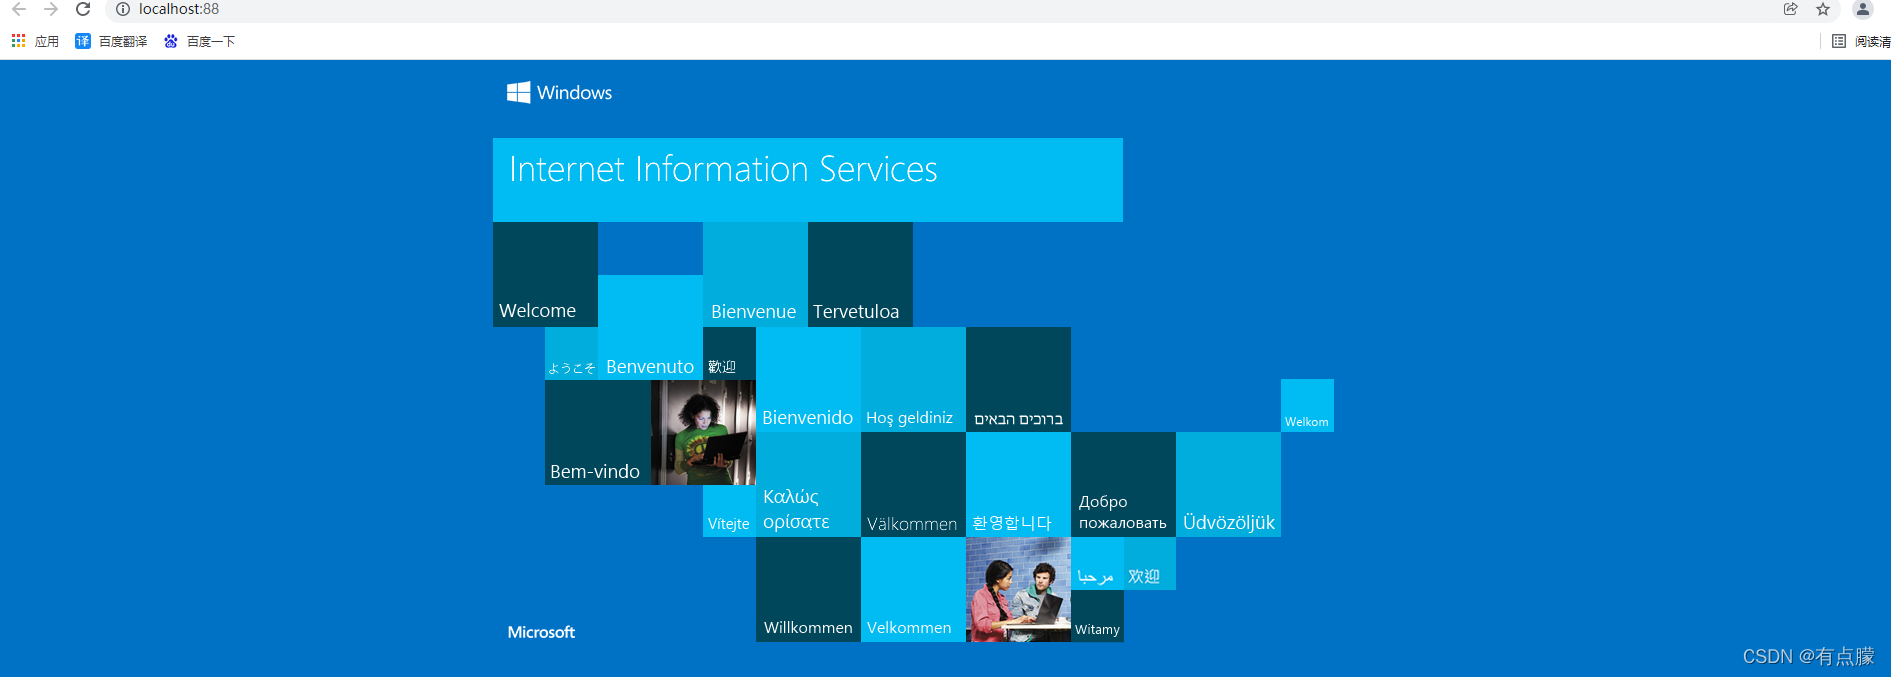Viewport: 1891px width, 677px height.
Task: Open the 百度翻译 bookmark
Action: [111, 41]
